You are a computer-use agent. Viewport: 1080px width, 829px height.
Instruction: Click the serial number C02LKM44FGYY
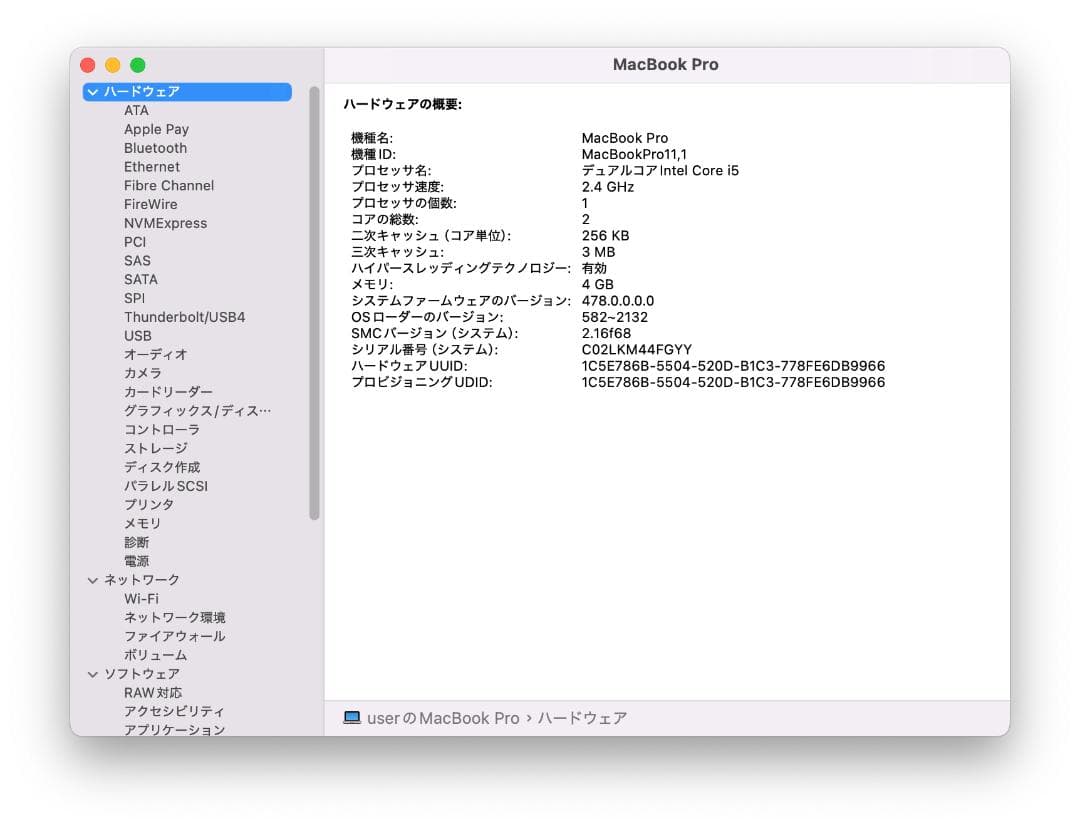point(636,350)
